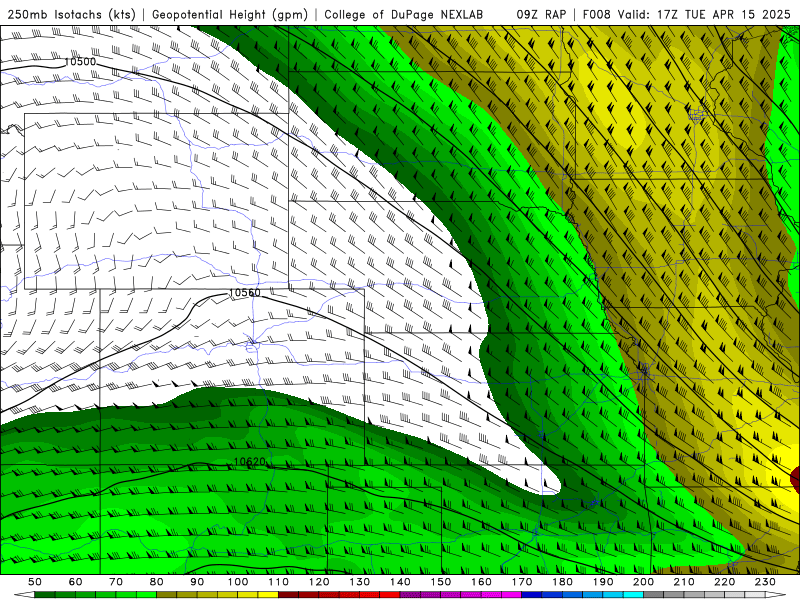Click the '09Z RAP' model run text
Viewport: 800px width, 600px height.
click(x=541, y=14)
